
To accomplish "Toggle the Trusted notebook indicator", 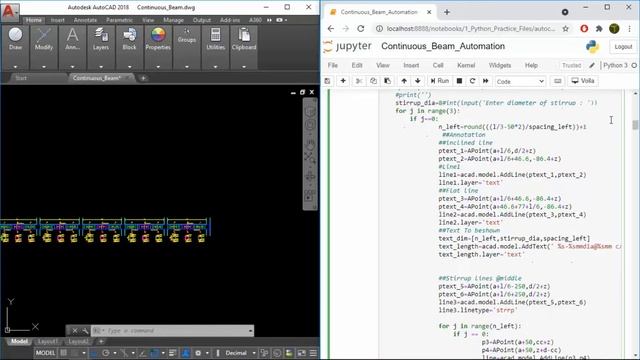I will click(x=571, y=65).
